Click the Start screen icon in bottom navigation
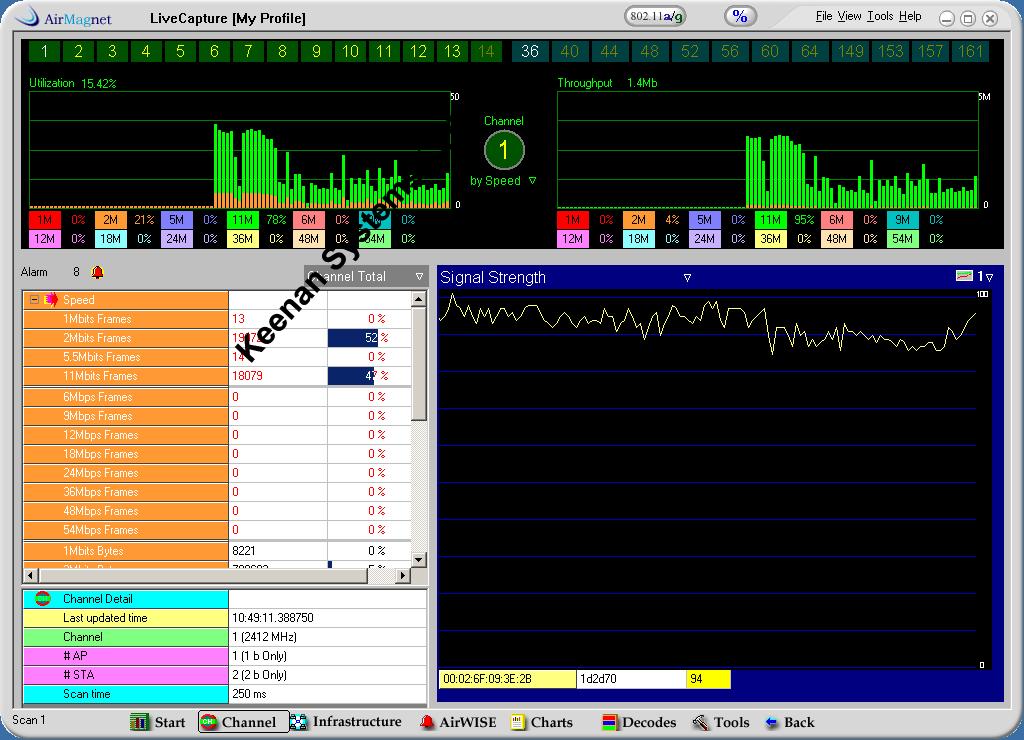 pyautogui.click(x=139, y=722)
